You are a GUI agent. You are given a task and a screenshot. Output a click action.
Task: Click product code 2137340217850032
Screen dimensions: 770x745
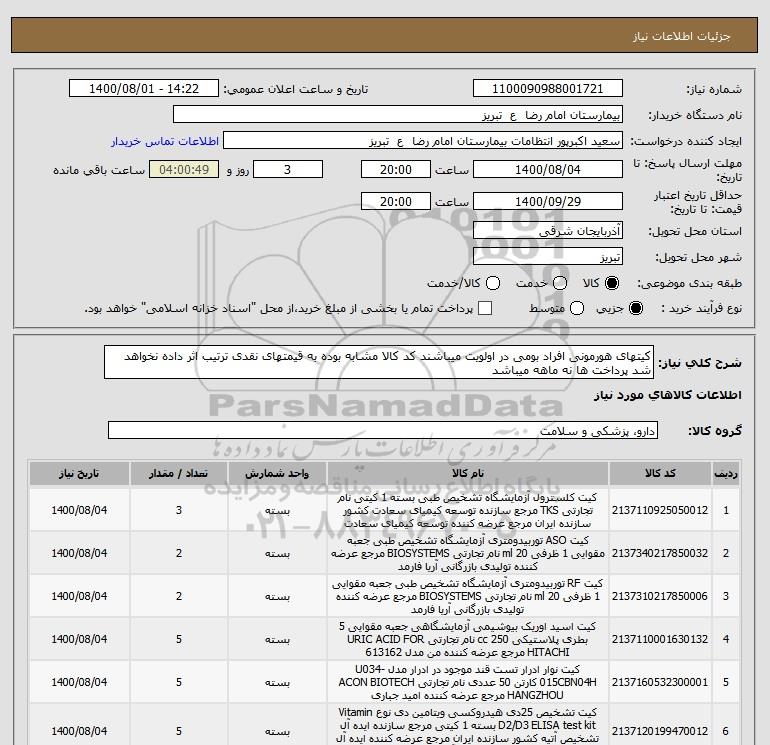click(660, 553)
